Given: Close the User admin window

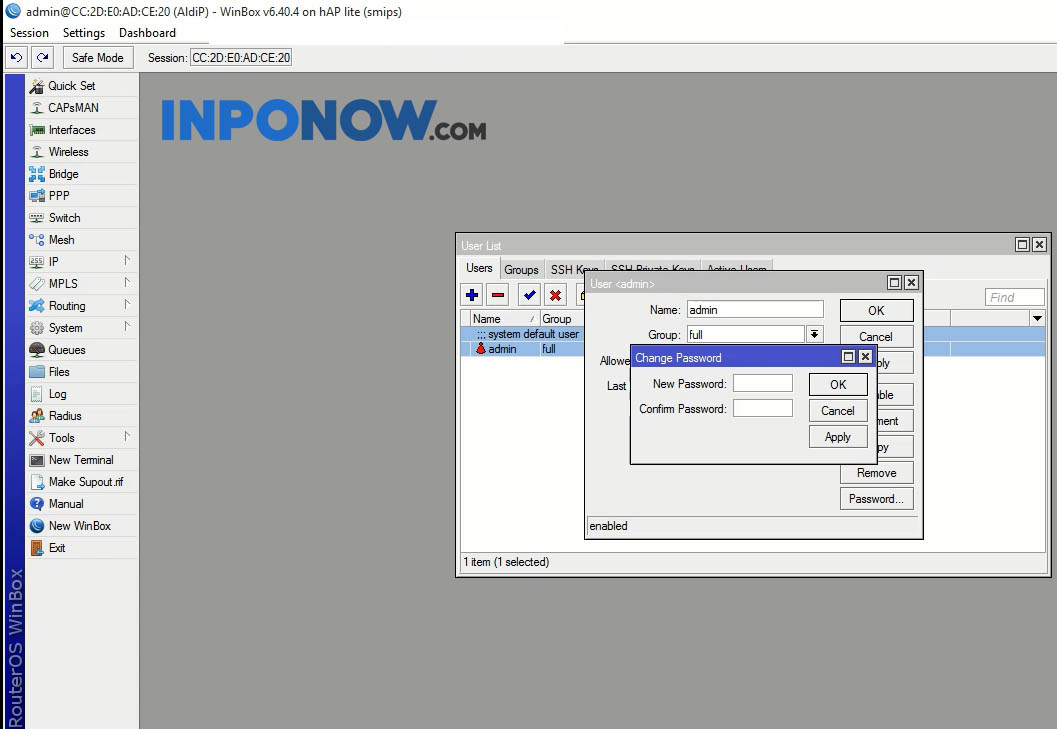Looking at the screenshot, I should (x=911, y=283).
